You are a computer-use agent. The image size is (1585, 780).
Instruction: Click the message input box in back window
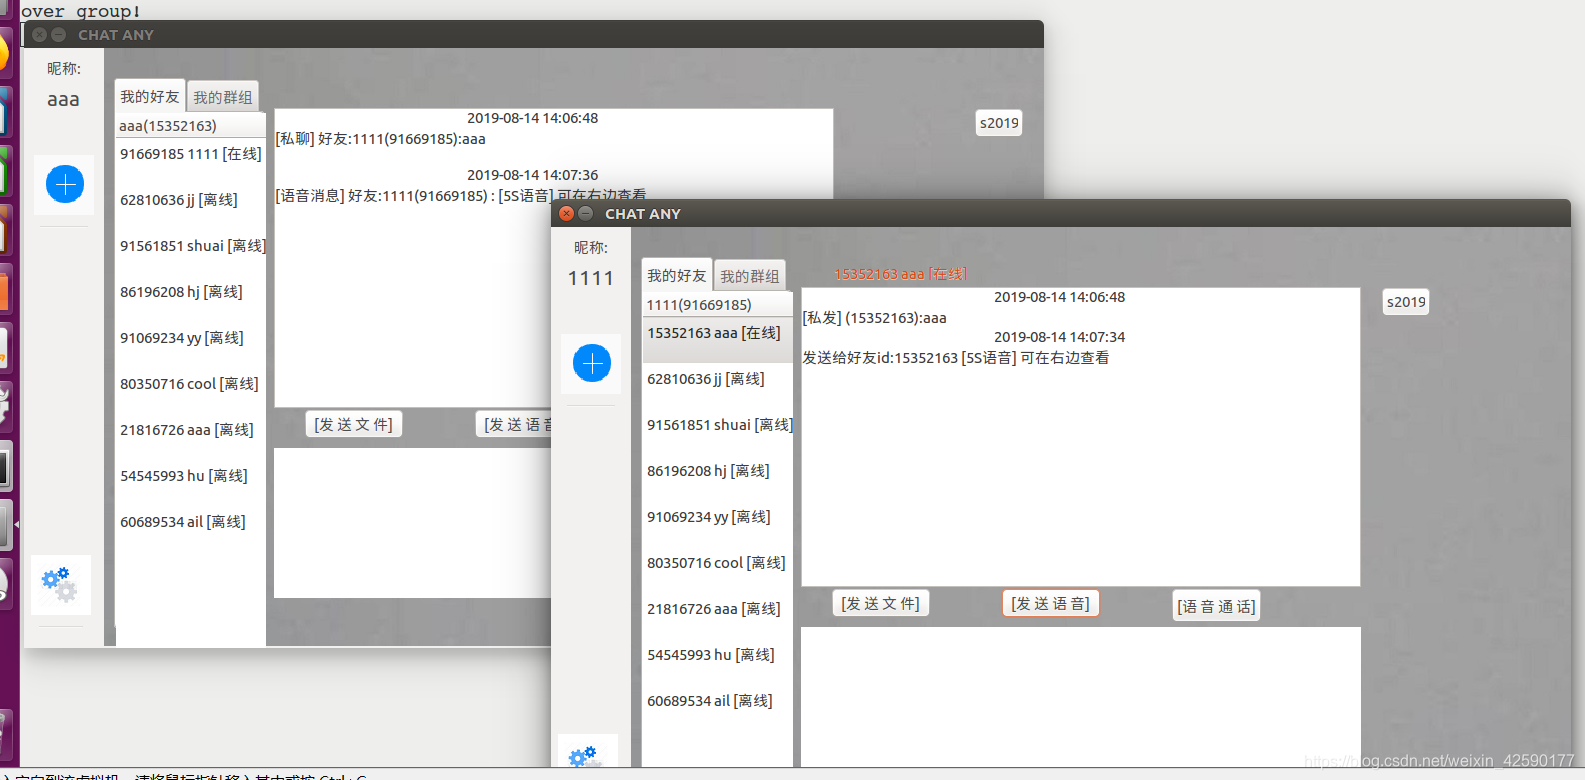413,523
